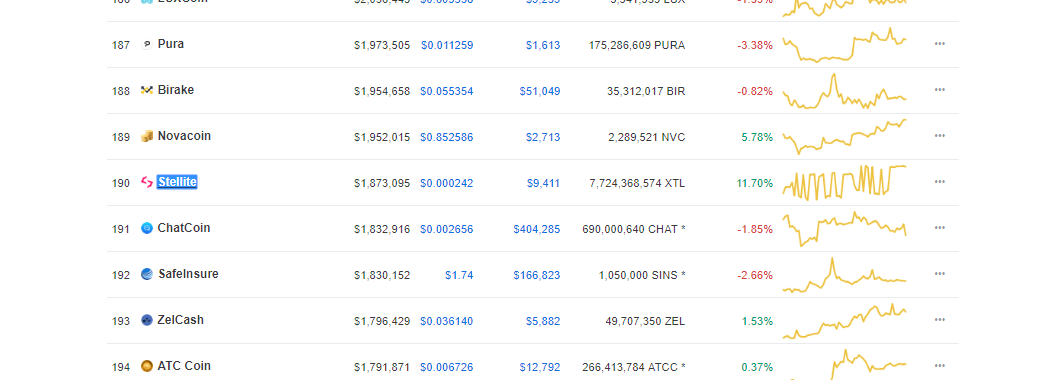Expand the three-dots menu on SafeInsure row

click(940, 274)
